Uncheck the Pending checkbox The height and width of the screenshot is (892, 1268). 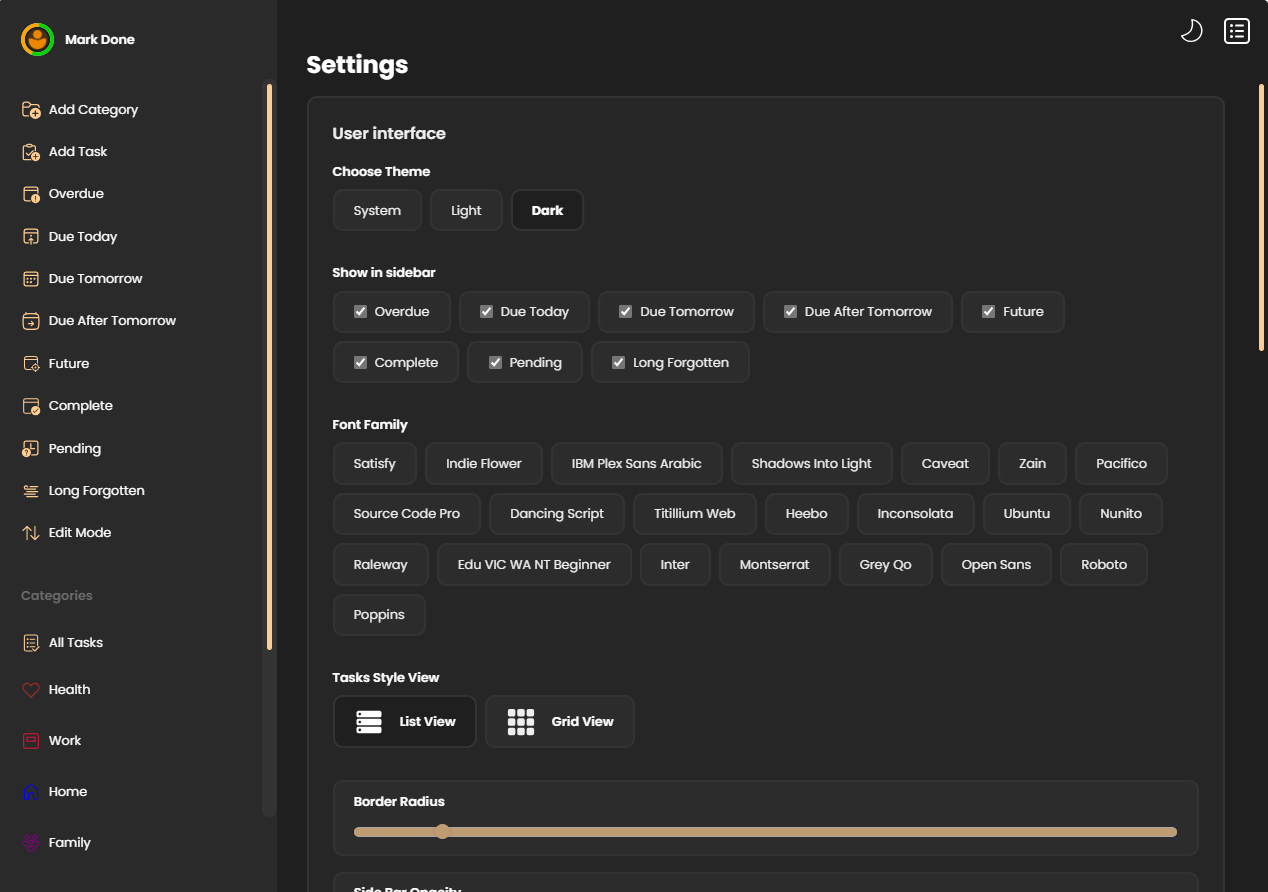point(495,363)
